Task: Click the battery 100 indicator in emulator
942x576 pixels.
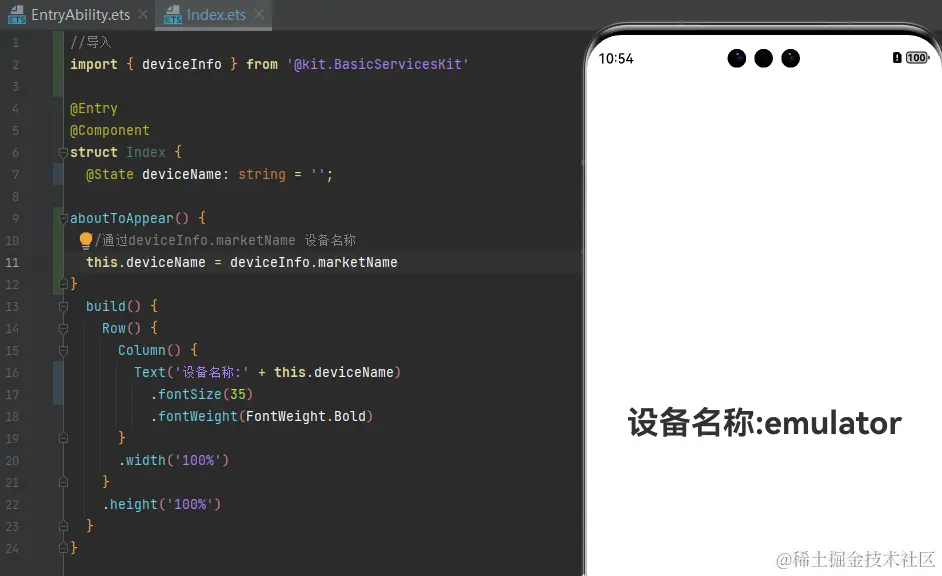Action: 917,58
